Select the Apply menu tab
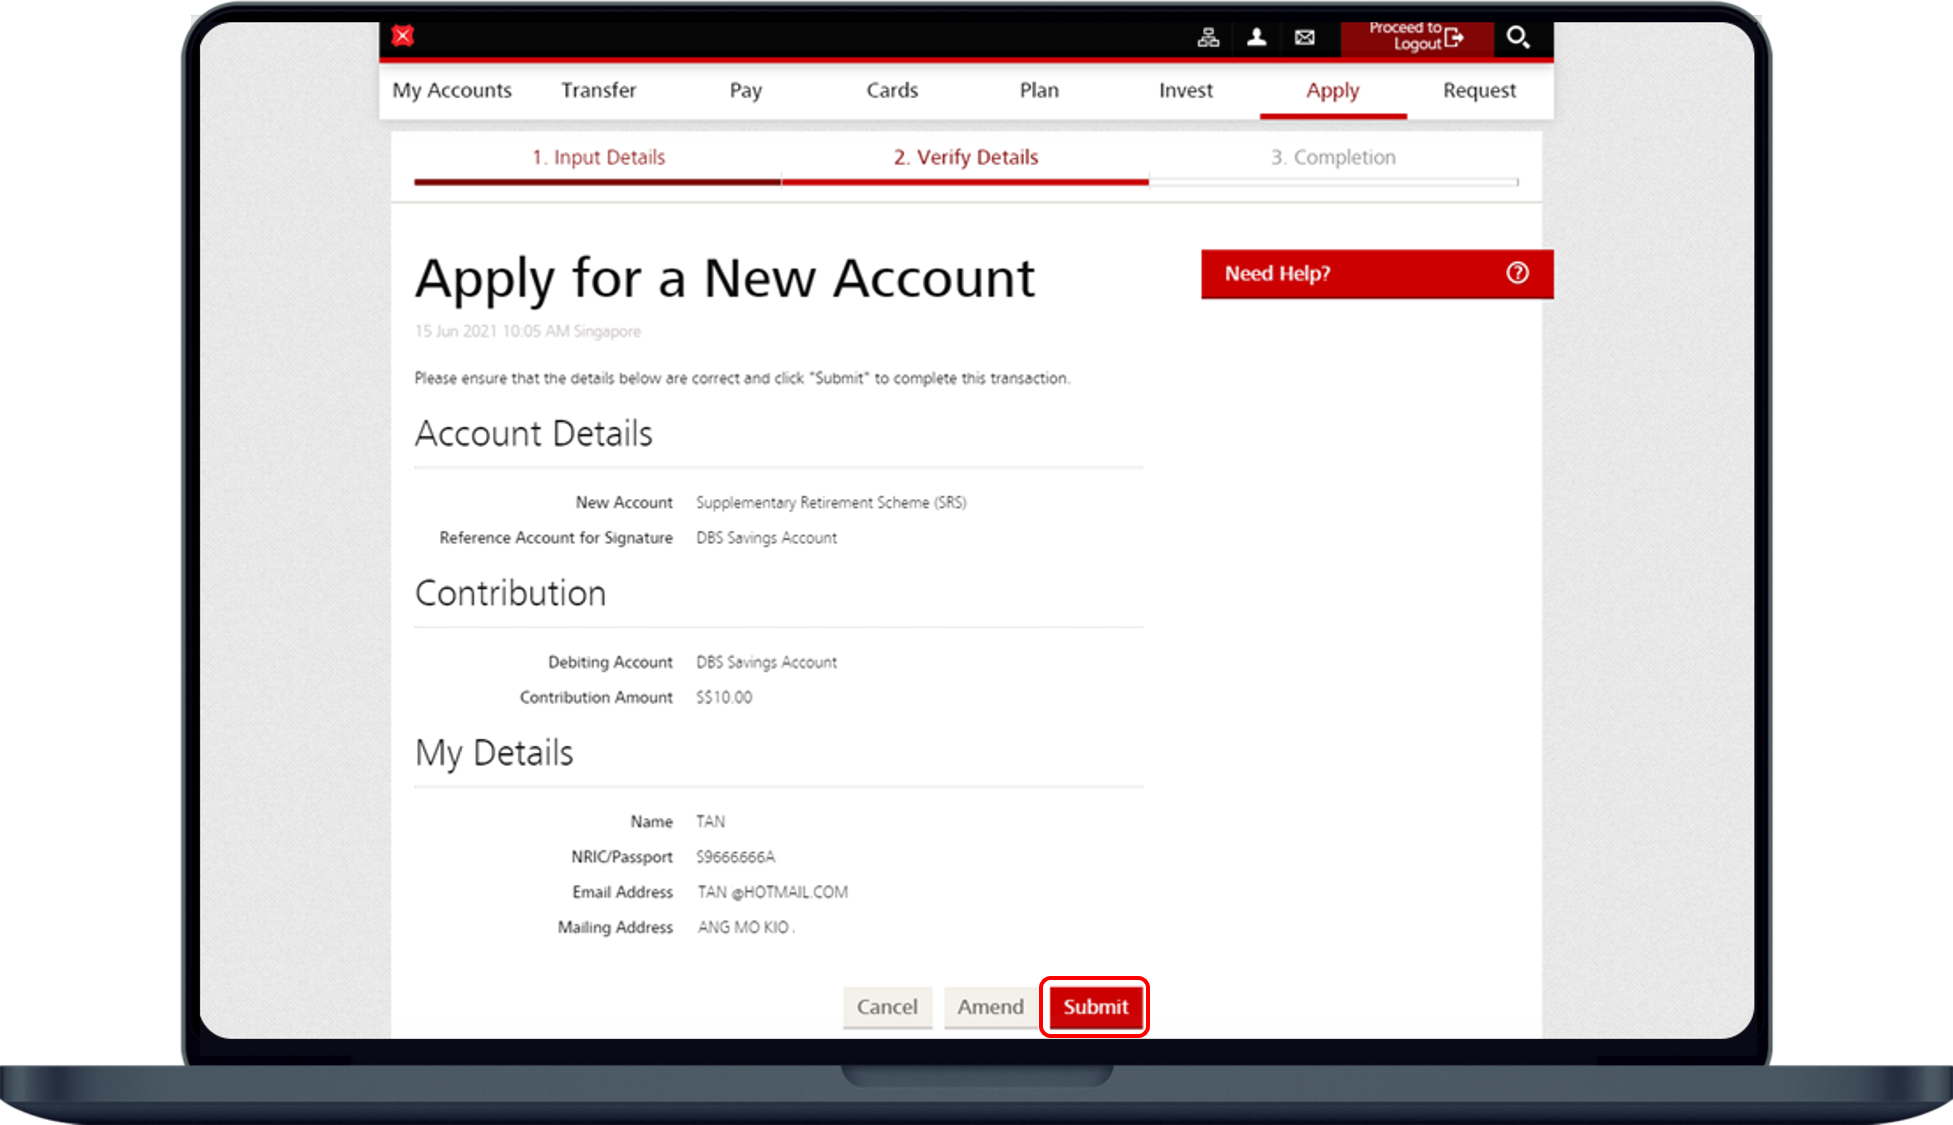Image resolution: width=1953 pixels, height=1125 pixels. click(1332, 90)
